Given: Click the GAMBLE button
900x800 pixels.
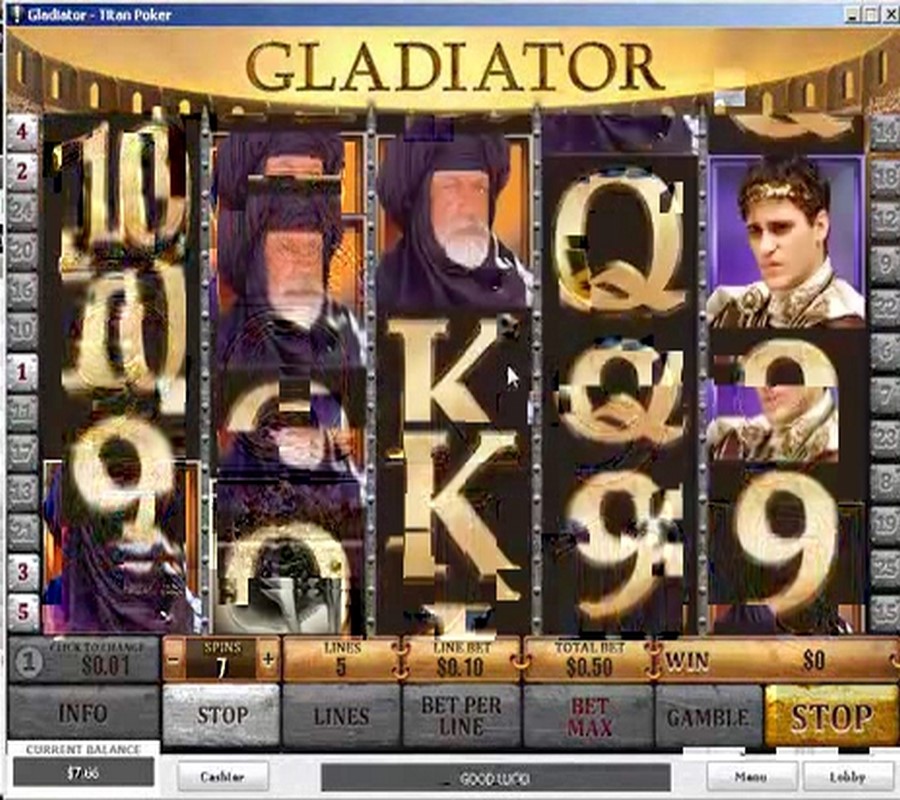Looking at the screenshot, I should [708, 717].
